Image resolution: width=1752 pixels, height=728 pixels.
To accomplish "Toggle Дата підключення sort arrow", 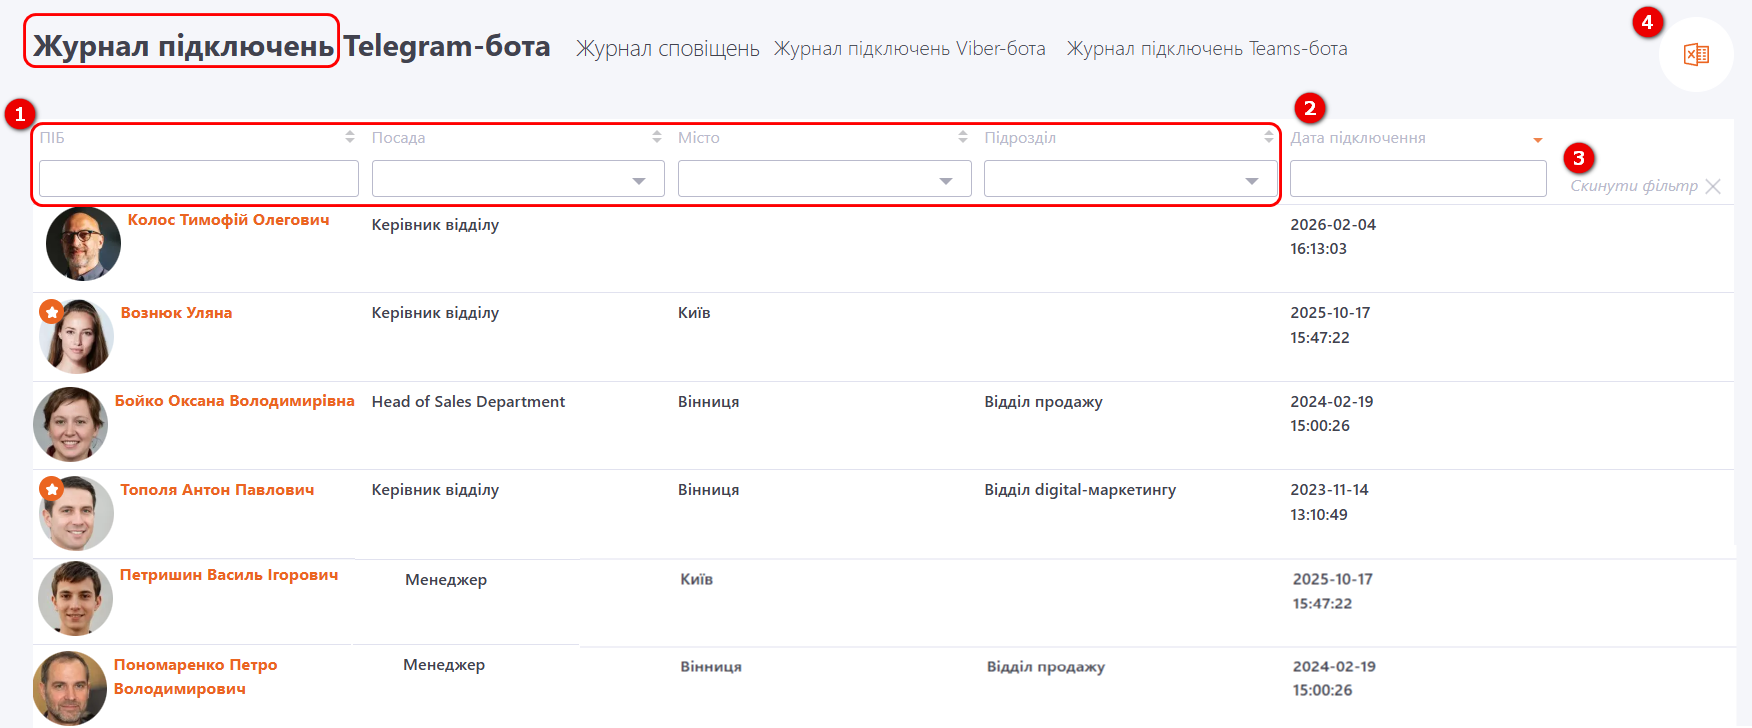I will coord(1538,140).
